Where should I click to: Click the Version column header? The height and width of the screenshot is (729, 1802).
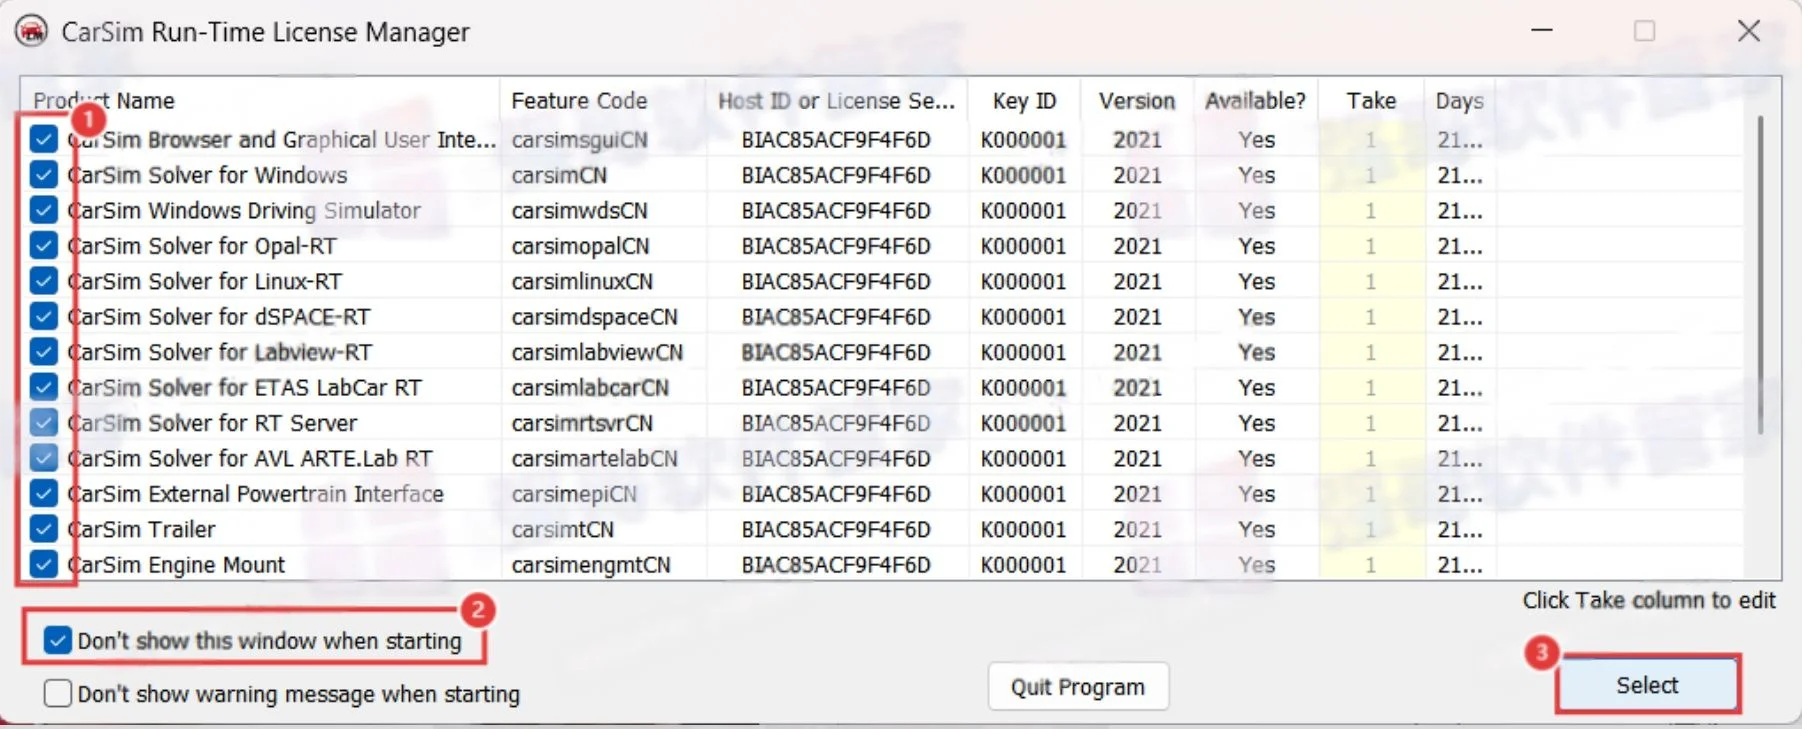point(1137,100)
